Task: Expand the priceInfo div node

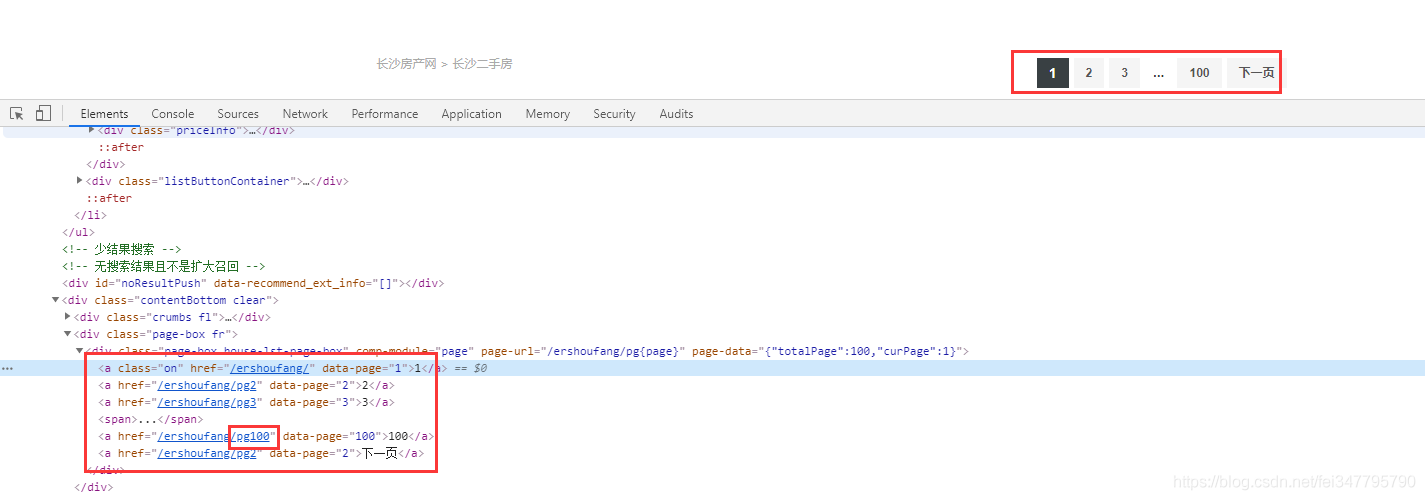Action: pyautogui.click(x=92, y=130)
